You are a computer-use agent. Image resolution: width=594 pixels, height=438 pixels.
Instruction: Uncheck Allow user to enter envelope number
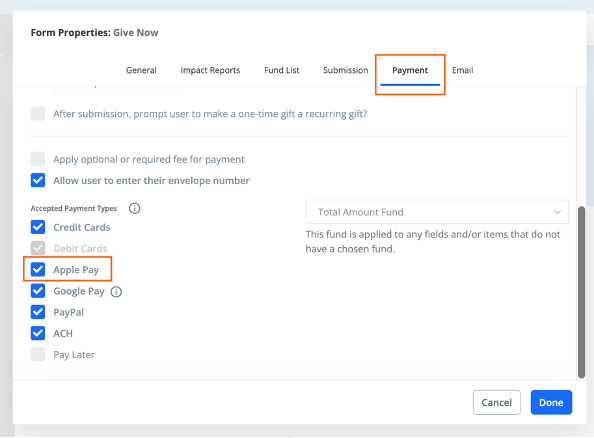38,180
